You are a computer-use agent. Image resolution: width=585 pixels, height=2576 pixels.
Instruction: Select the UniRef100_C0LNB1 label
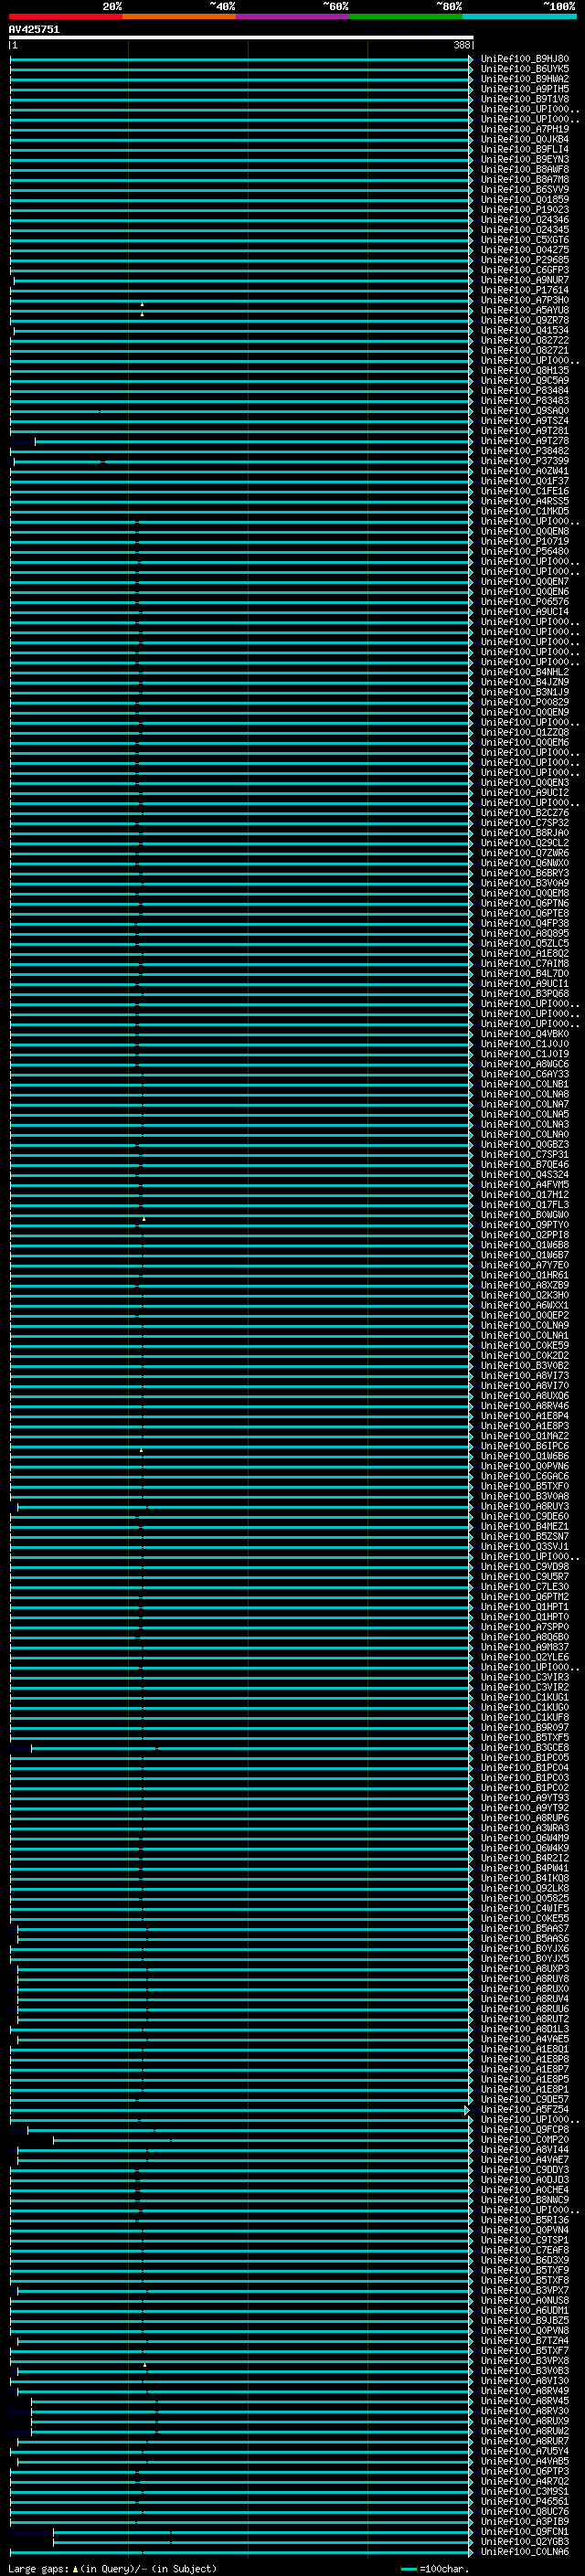tap(525, 1084)
